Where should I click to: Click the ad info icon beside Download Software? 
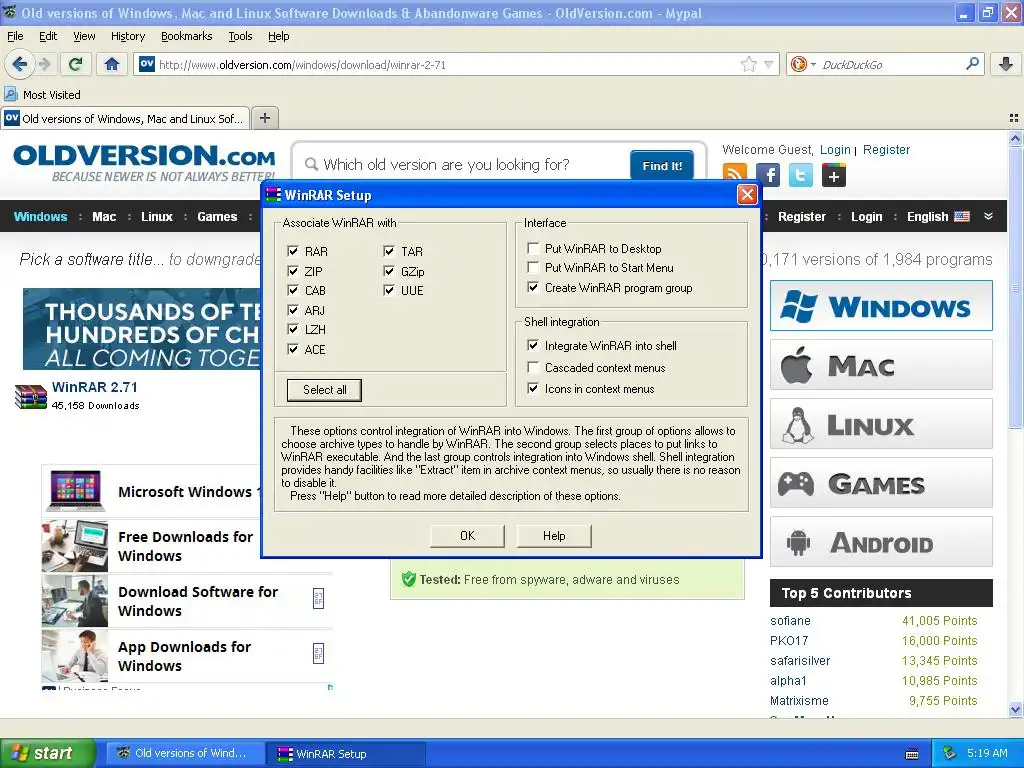319,598
